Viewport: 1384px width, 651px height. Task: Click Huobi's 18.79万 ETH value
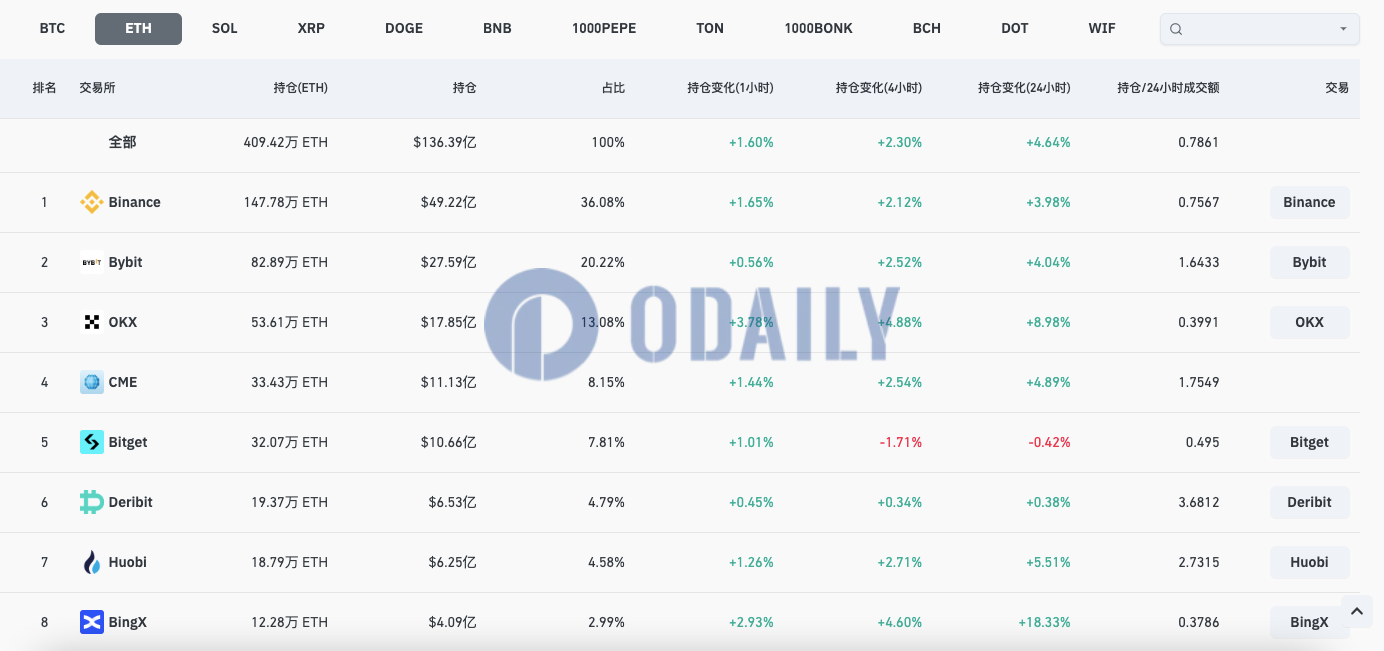pyautogui.click(x=289, y=562)
